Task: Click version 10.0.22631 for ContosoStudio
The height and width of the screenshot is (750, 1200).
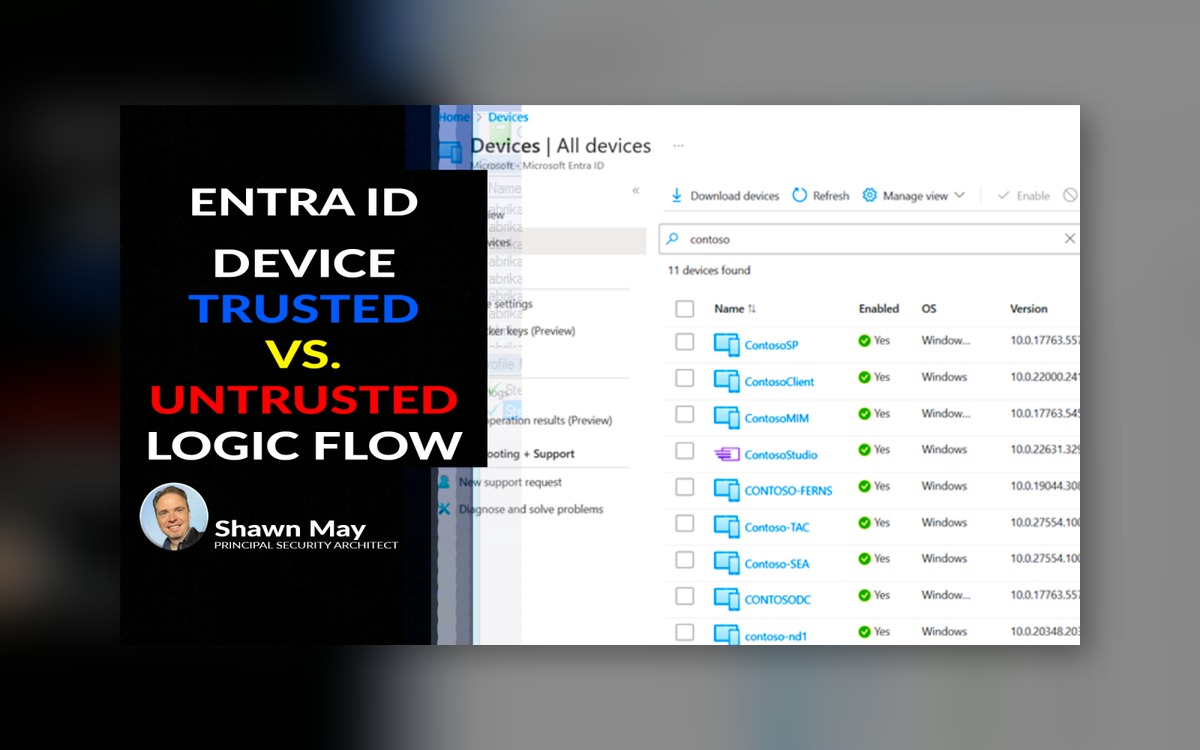Action: tap(1045, 450)
